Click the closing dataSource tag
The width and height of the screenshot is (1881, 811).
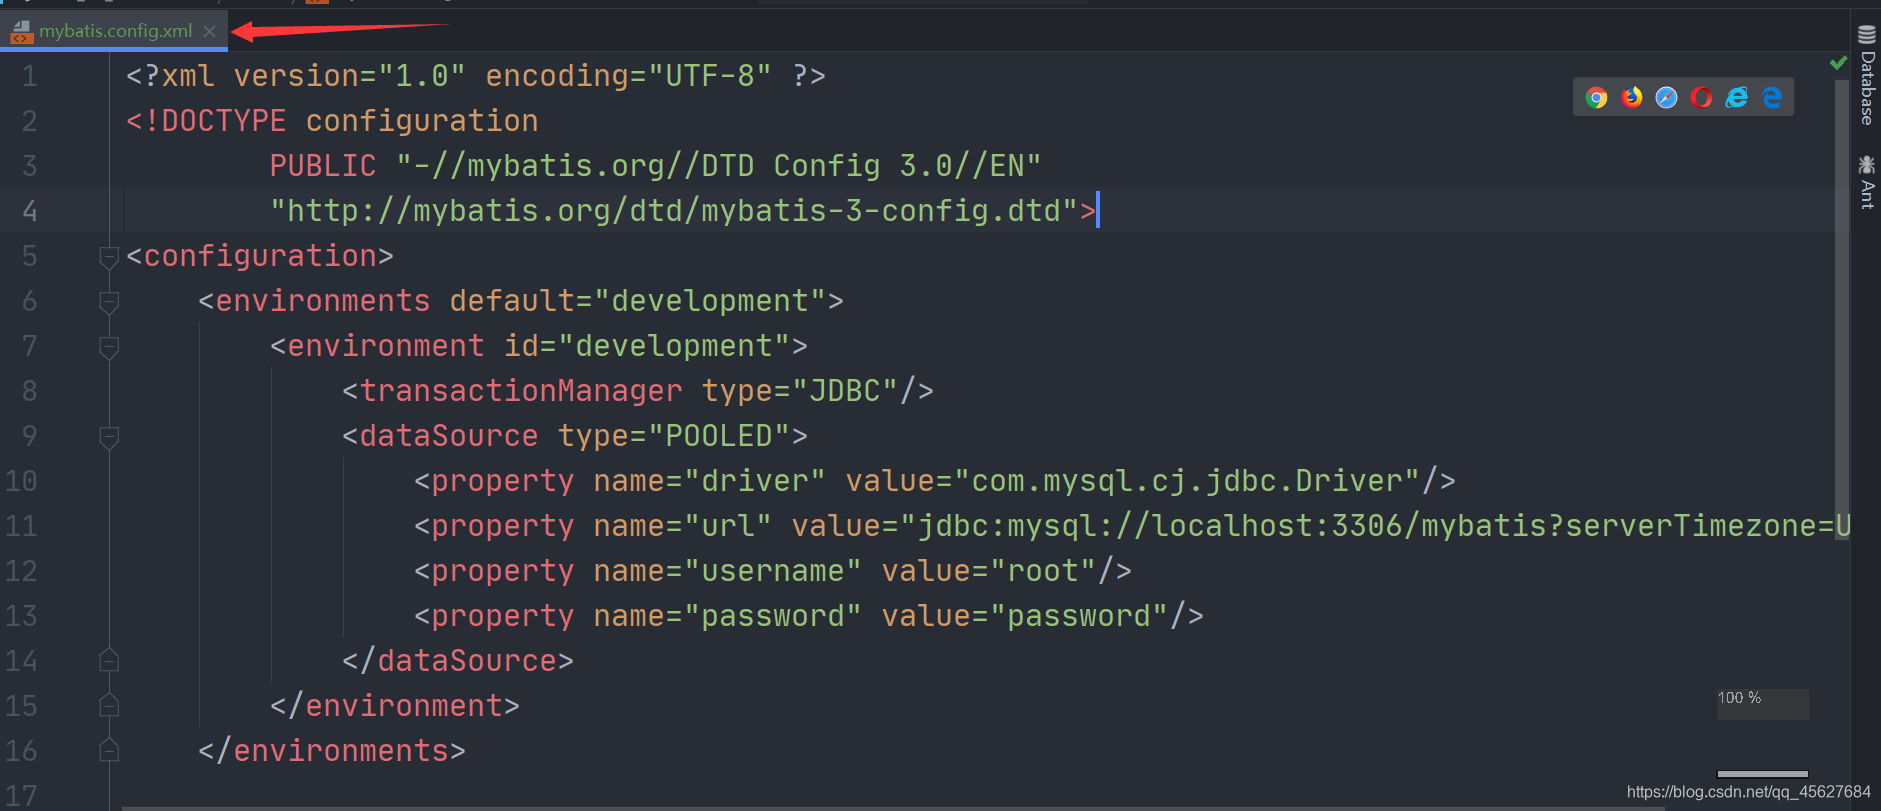(x=458, y=661)
